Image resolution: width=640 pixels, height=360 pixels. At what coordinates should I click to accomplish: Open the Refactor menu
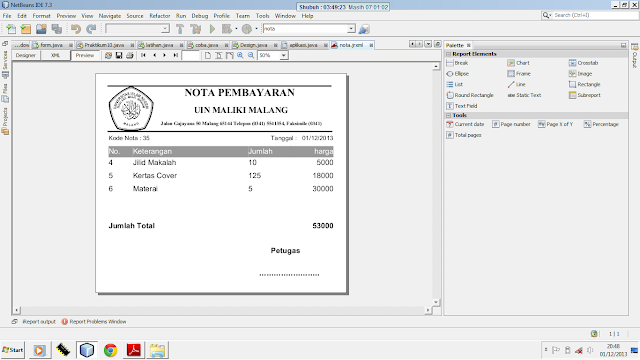[160, 16]
